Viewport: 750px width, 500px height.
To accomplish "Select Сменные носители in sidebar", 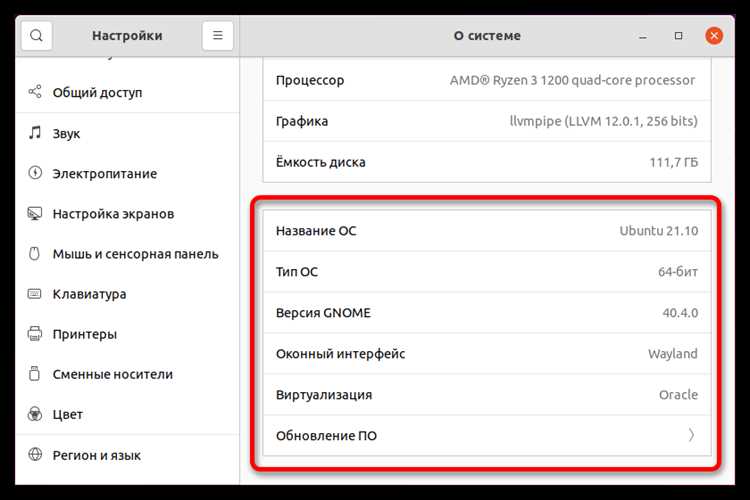I will 127,374.
